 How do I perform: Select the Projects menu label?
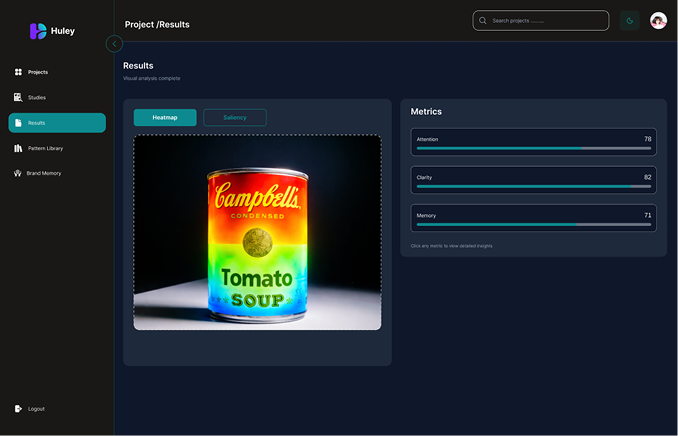pyautogui.click(x=38, y=72)
